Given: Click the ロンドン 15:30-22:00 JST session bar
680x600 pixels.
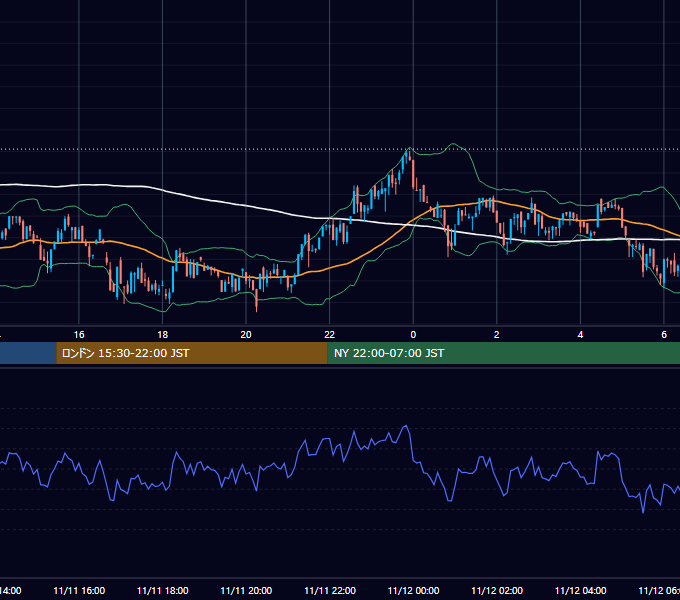Looking at the screenshot, I should pos(192,353).
